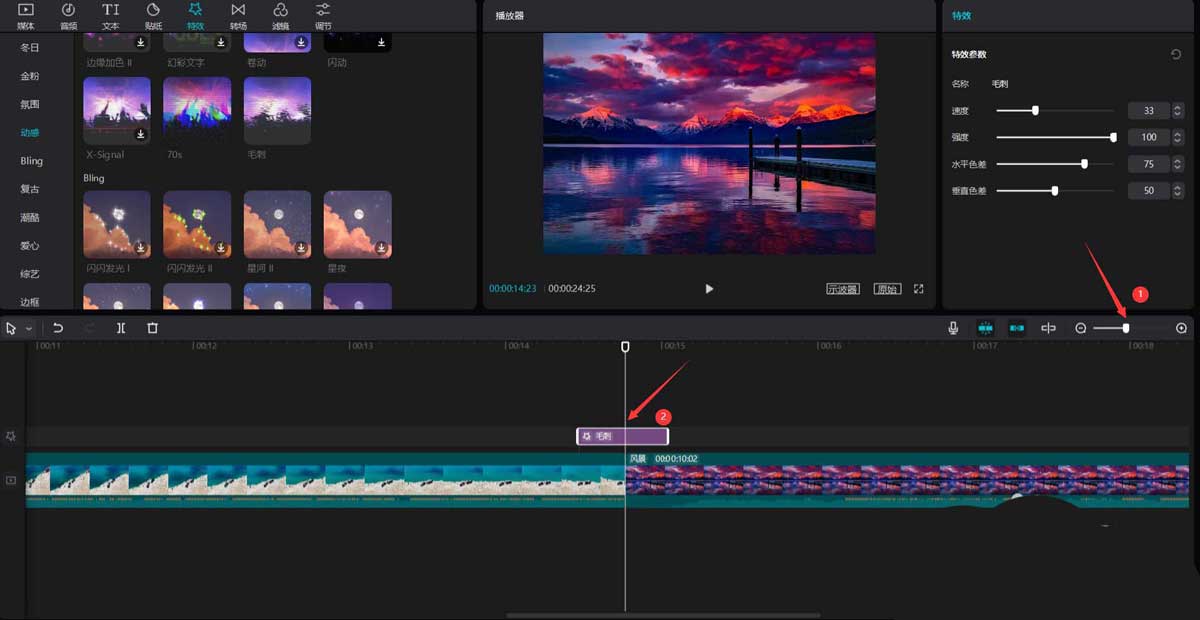Click the 水平色差 slider handle
The image size is (1200, 620).
click(x=1084, y=164)
